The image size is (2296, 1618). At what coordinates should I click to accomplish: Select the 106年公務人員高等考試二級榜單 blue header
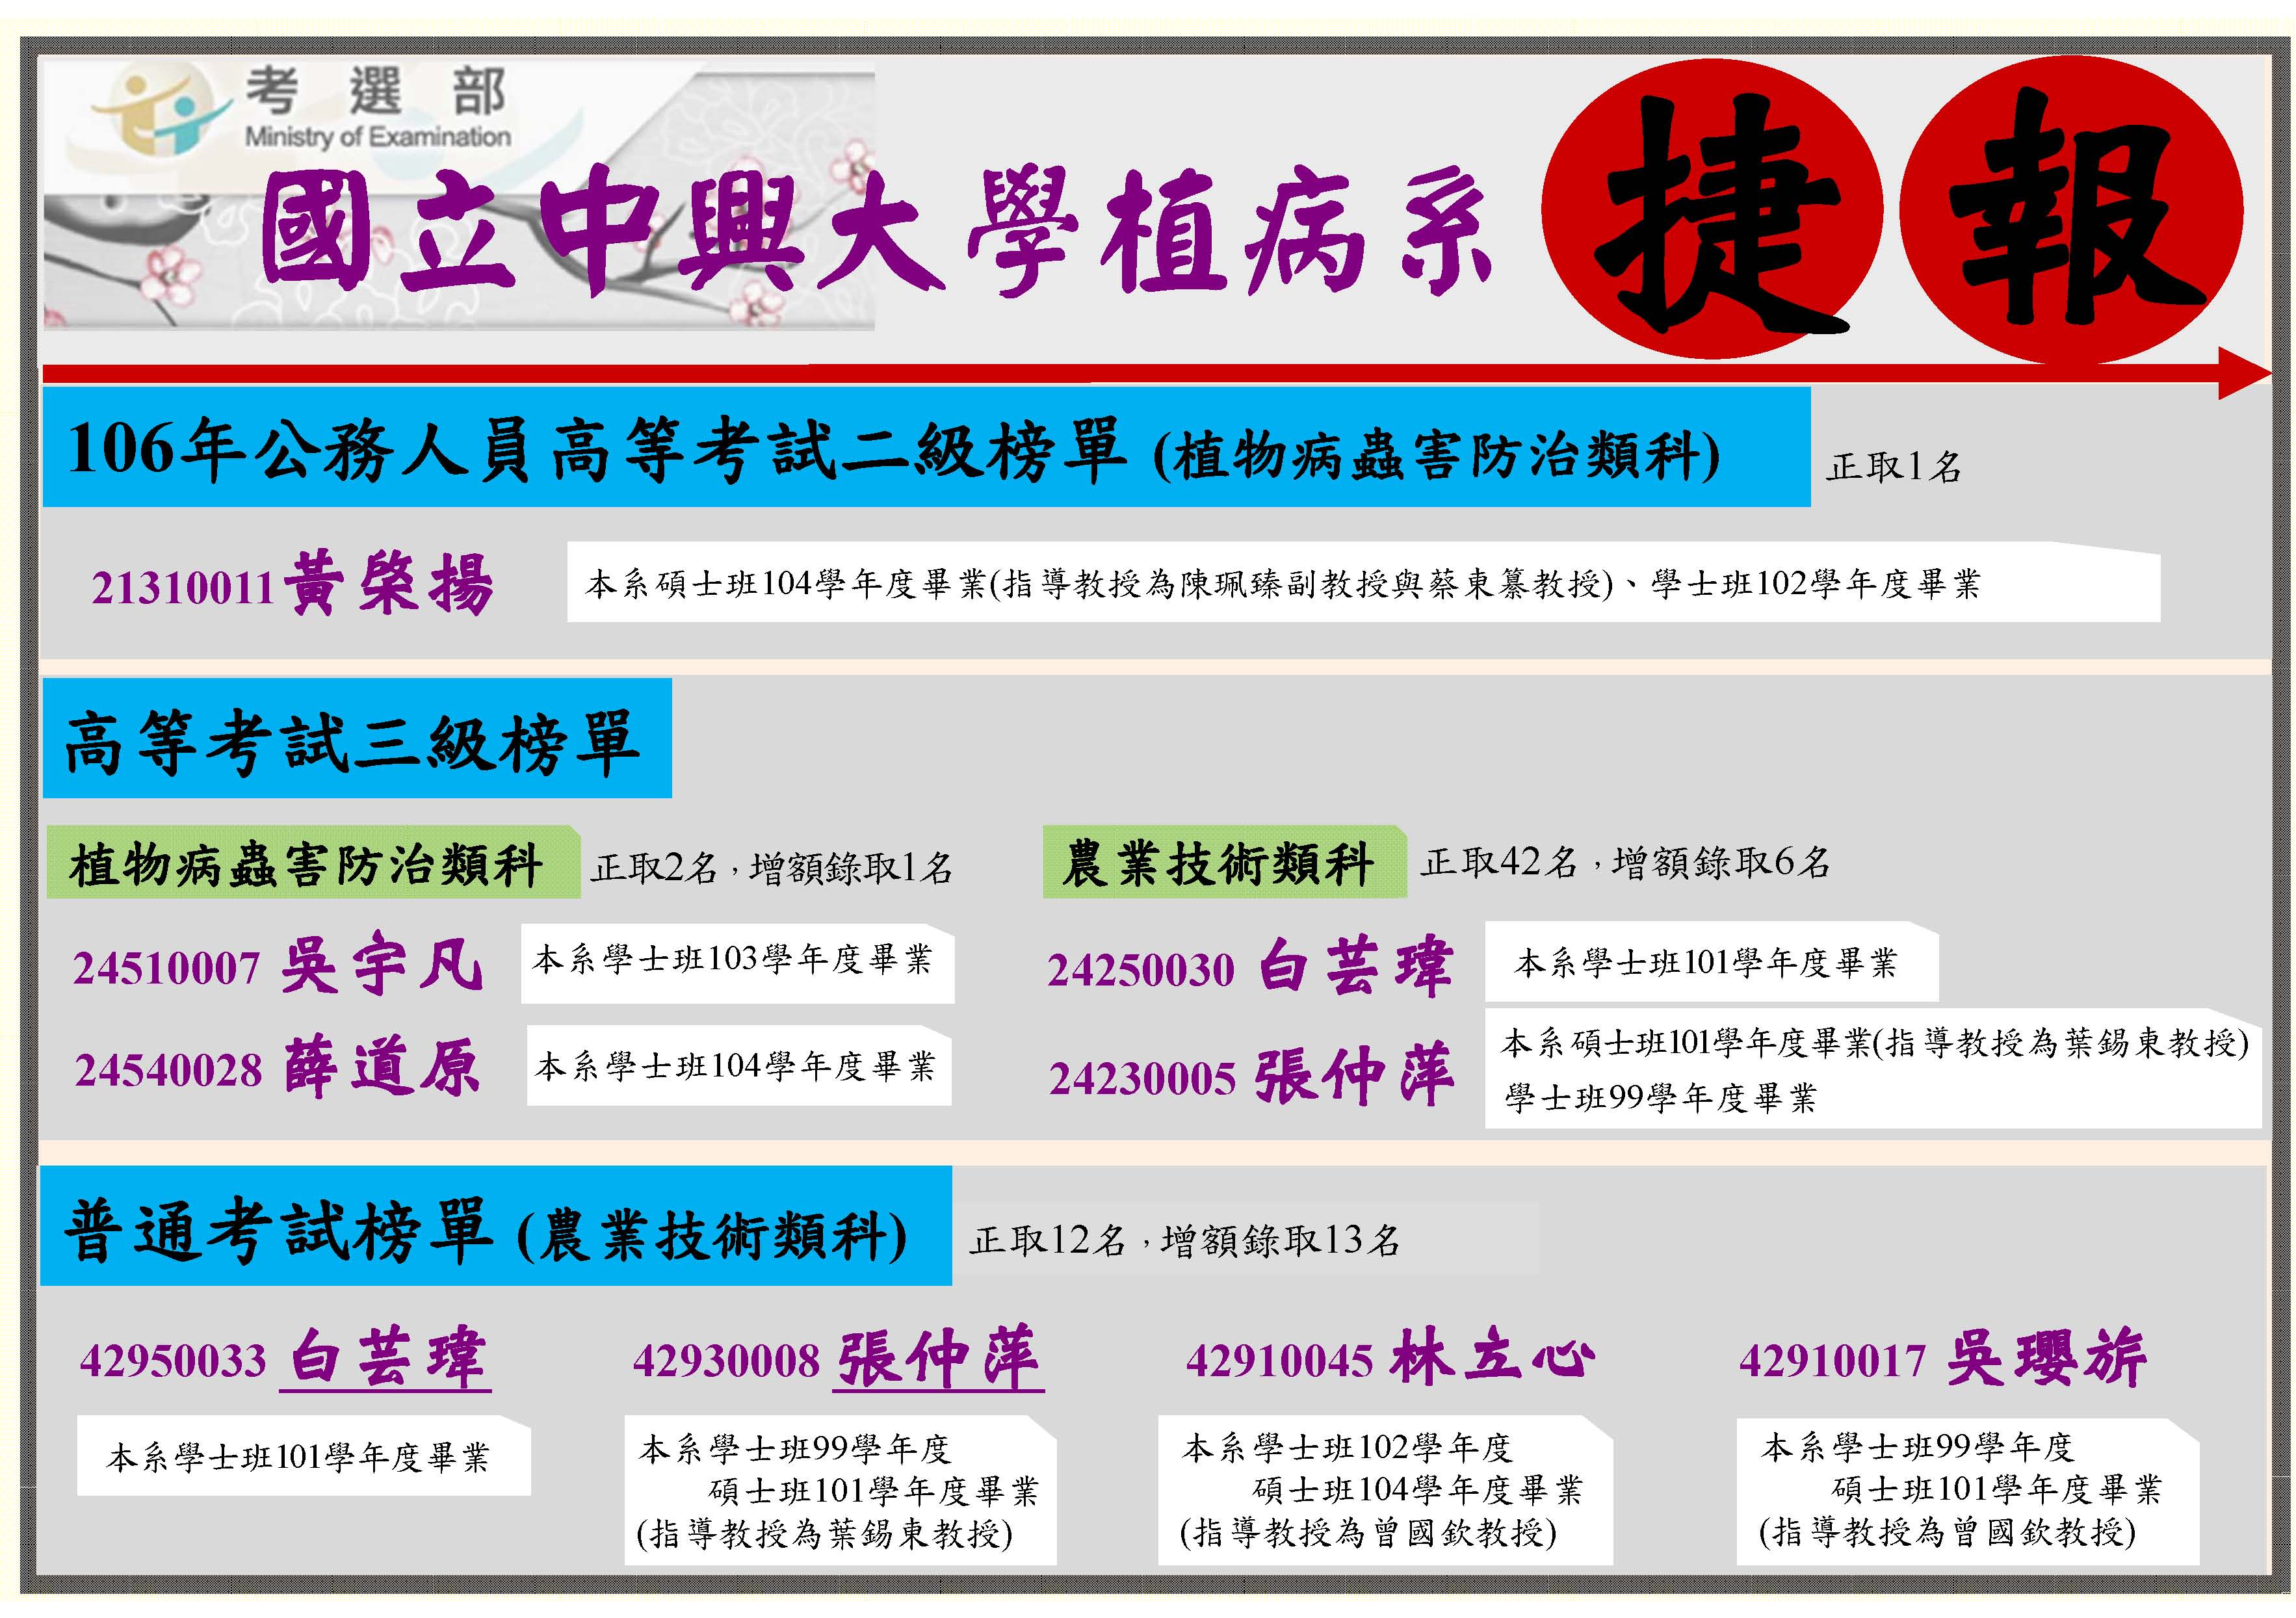(926, 448)
